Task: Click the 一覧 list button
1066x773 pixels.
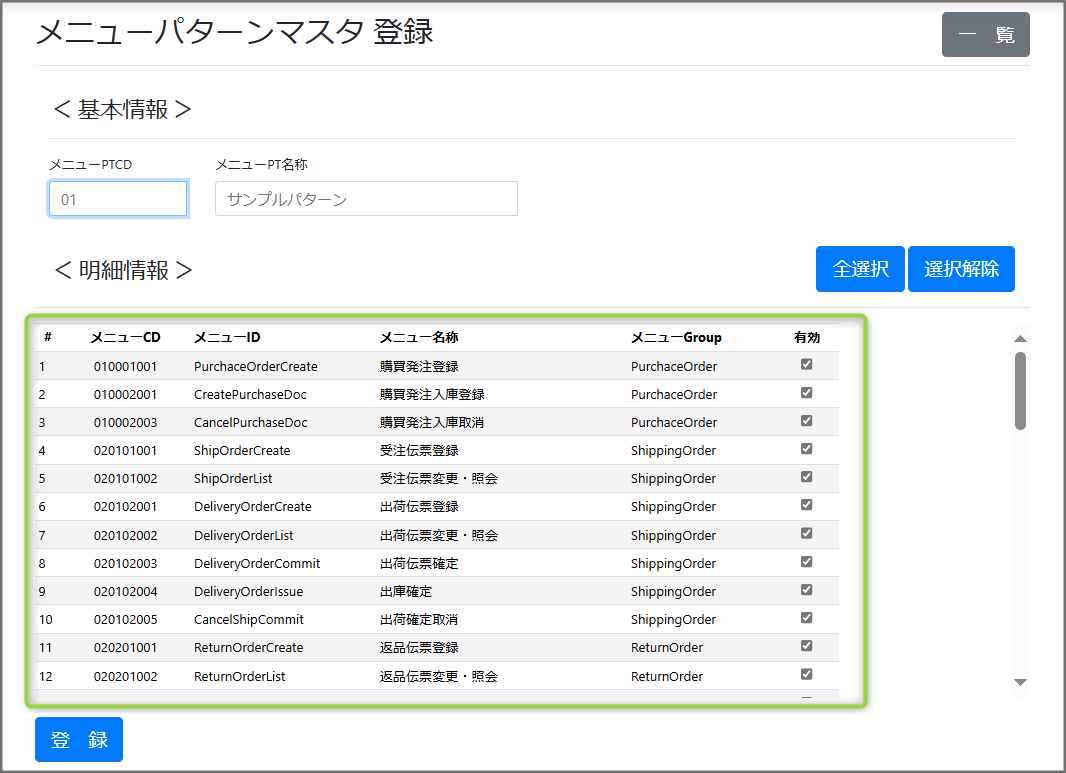Action: tap(985, 35)
